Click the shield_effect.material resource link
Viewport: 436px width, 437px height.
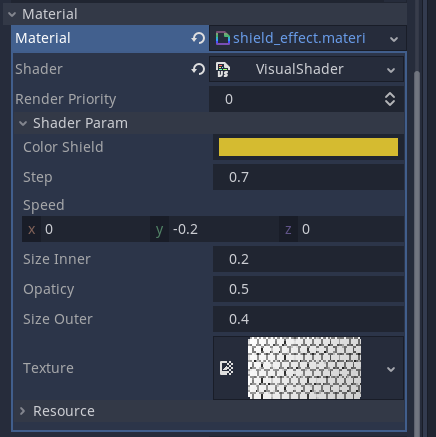click(x=299, y=38)
